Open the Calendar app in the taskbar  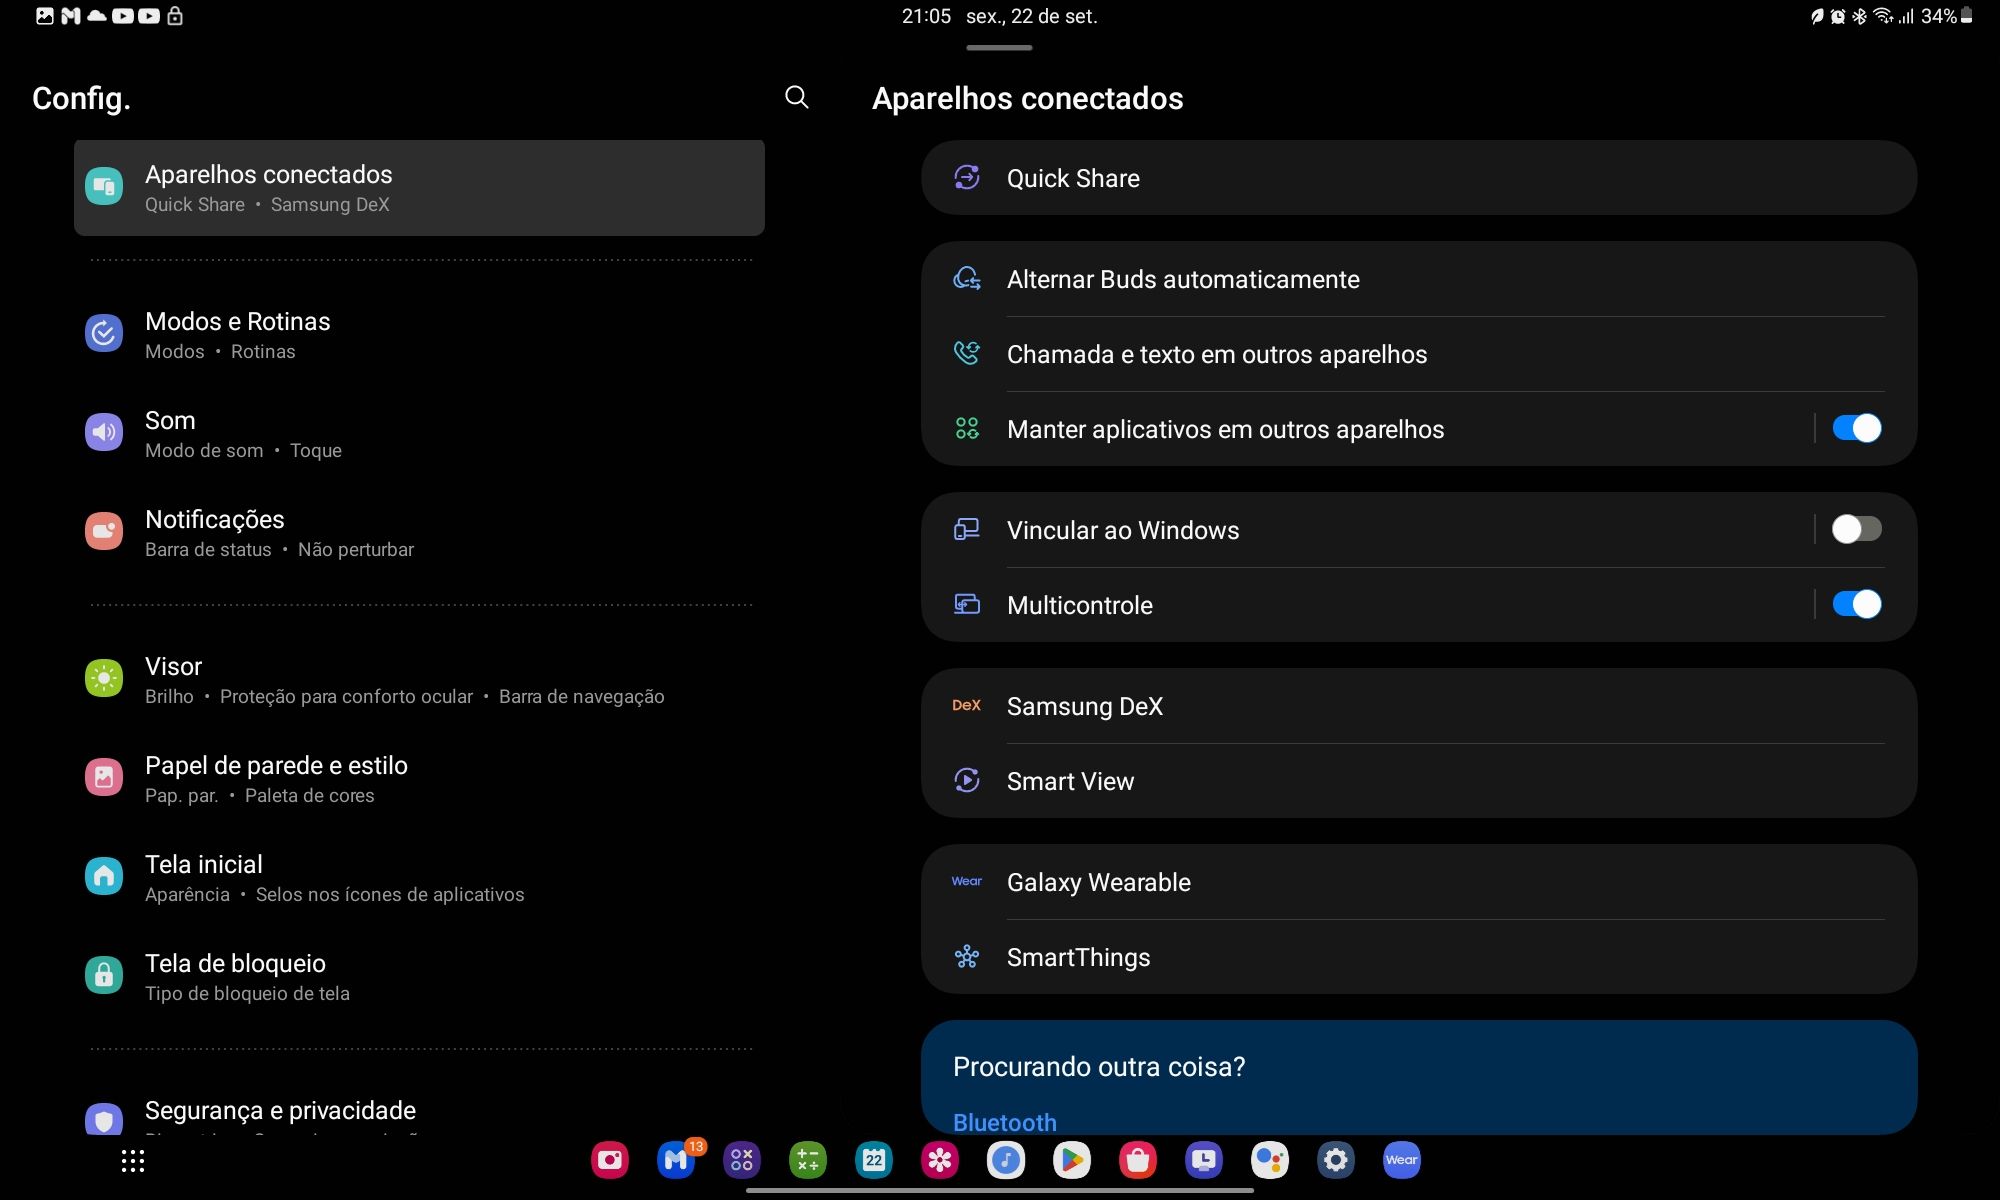click(x=874, y=1160)
